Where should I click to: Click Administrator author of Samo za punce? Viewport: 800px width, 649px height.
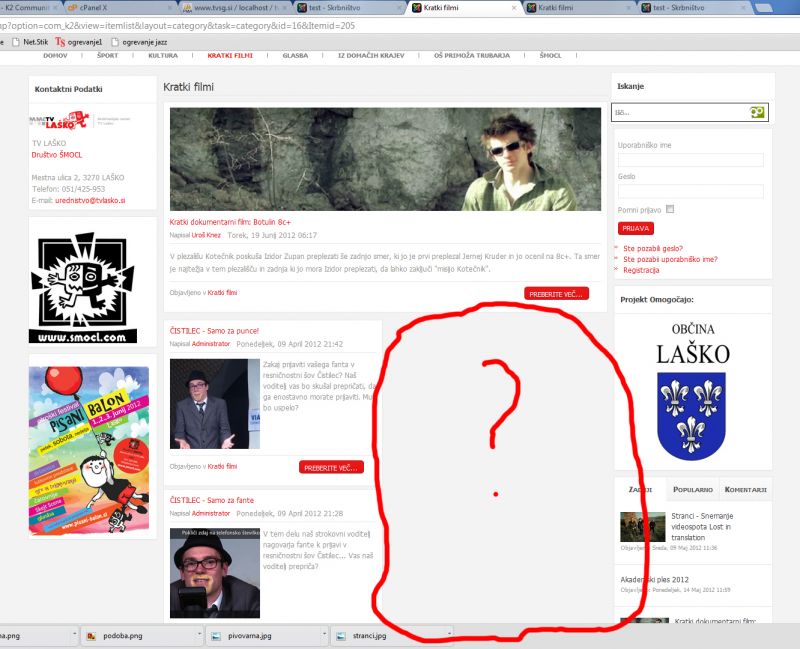pyautogui.click(x=211, y=344)
